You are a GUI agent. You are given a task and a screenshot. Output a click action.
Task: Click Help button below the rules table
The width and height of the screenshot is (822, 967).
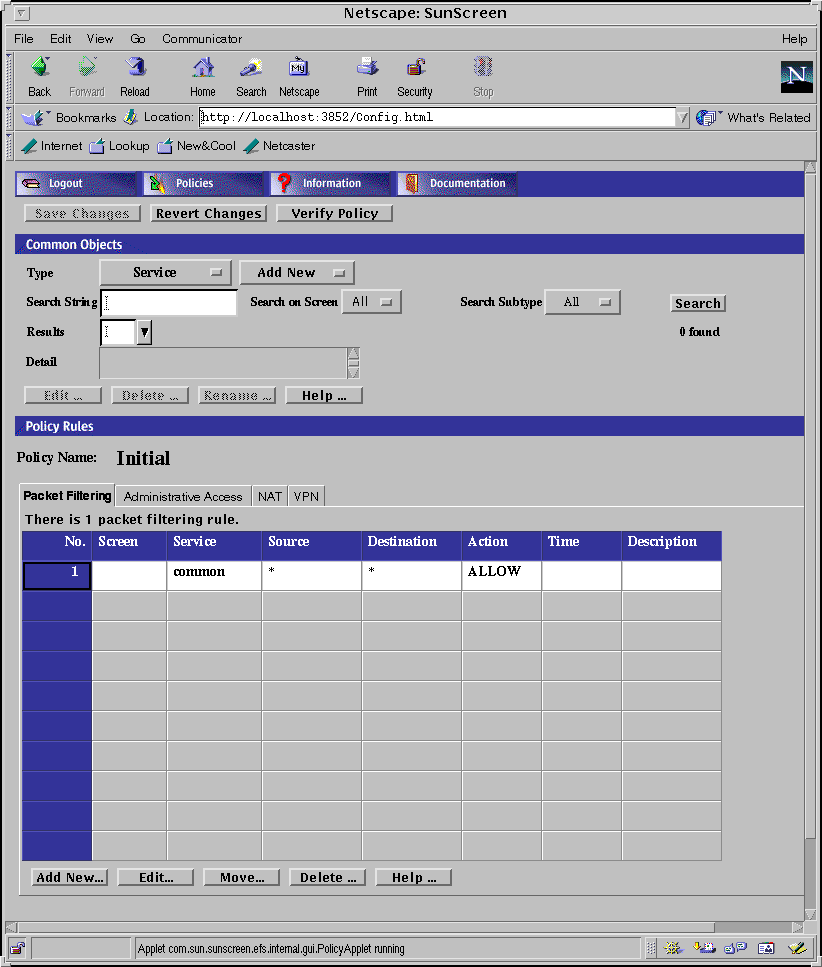(x=414, y=878)
